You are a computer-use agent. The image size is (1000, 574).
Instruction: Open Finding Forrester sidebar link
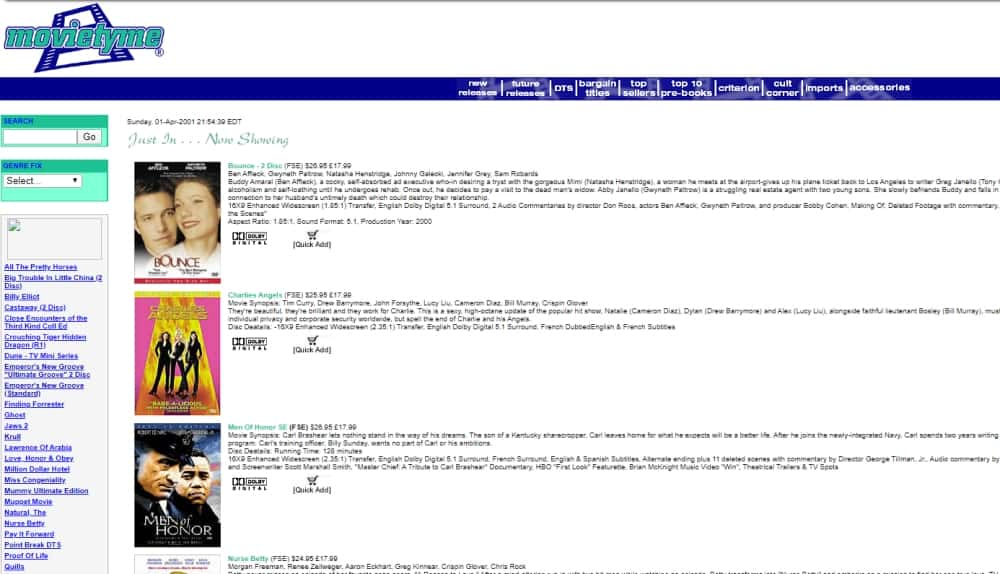pos(34,404)
